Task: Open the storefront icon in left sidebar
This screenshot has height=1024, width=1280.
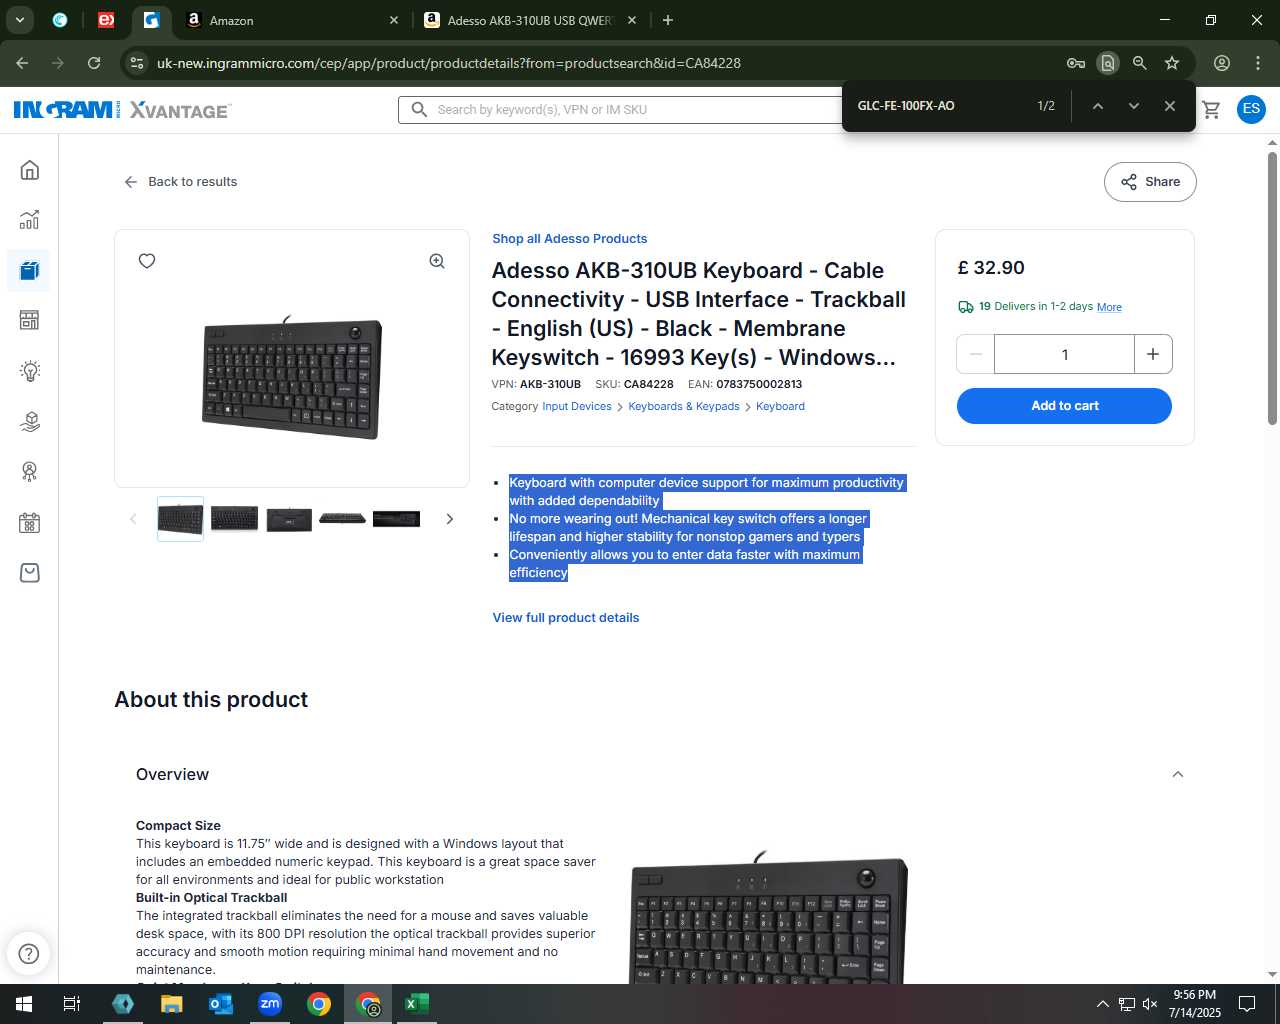Action: pos(30,320)
